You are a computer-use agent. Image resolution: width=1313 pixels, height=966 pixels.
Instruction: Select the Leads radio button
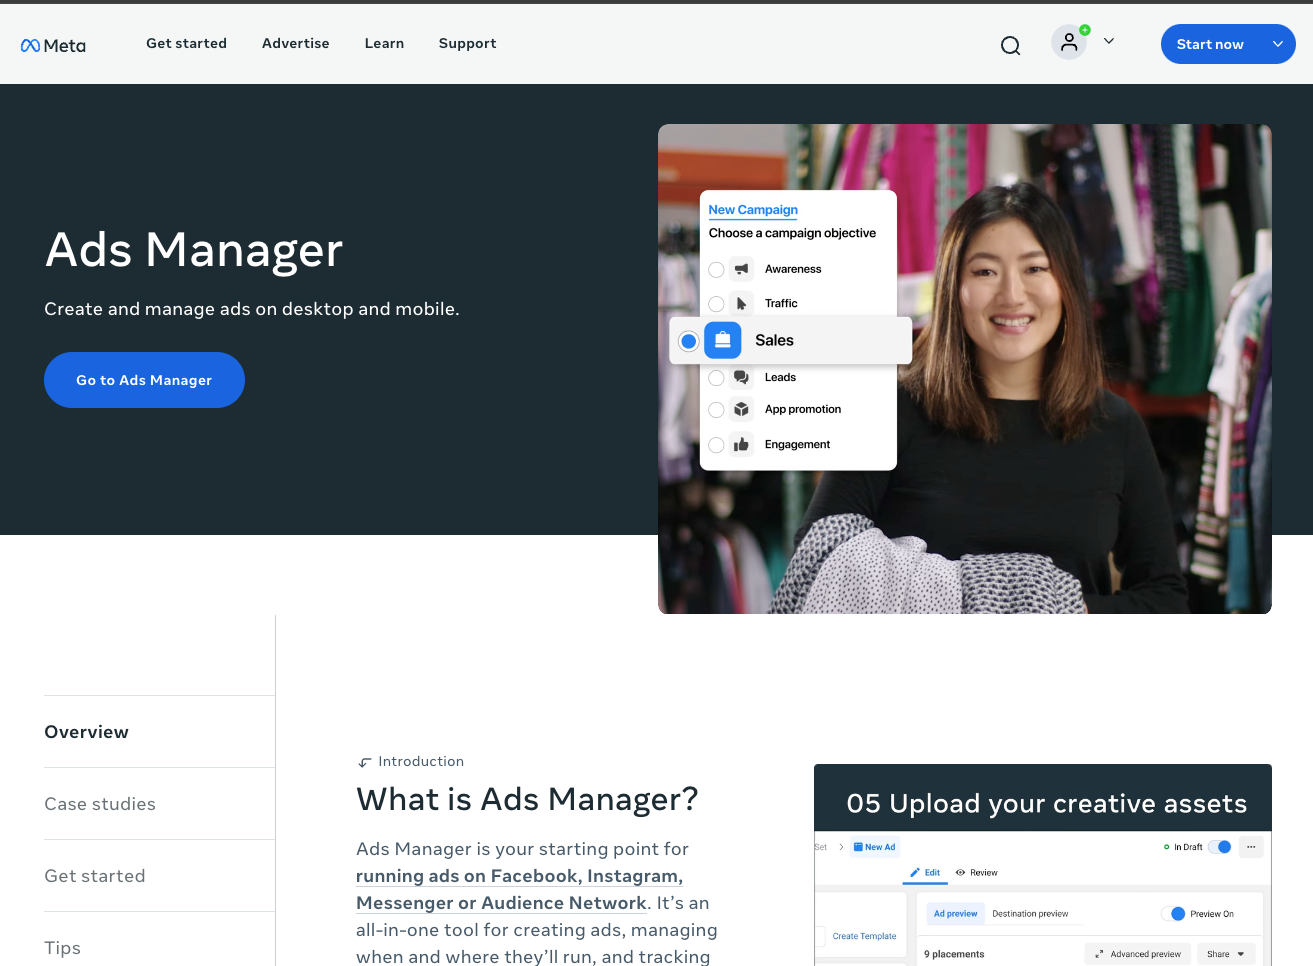tap(716, 378)
